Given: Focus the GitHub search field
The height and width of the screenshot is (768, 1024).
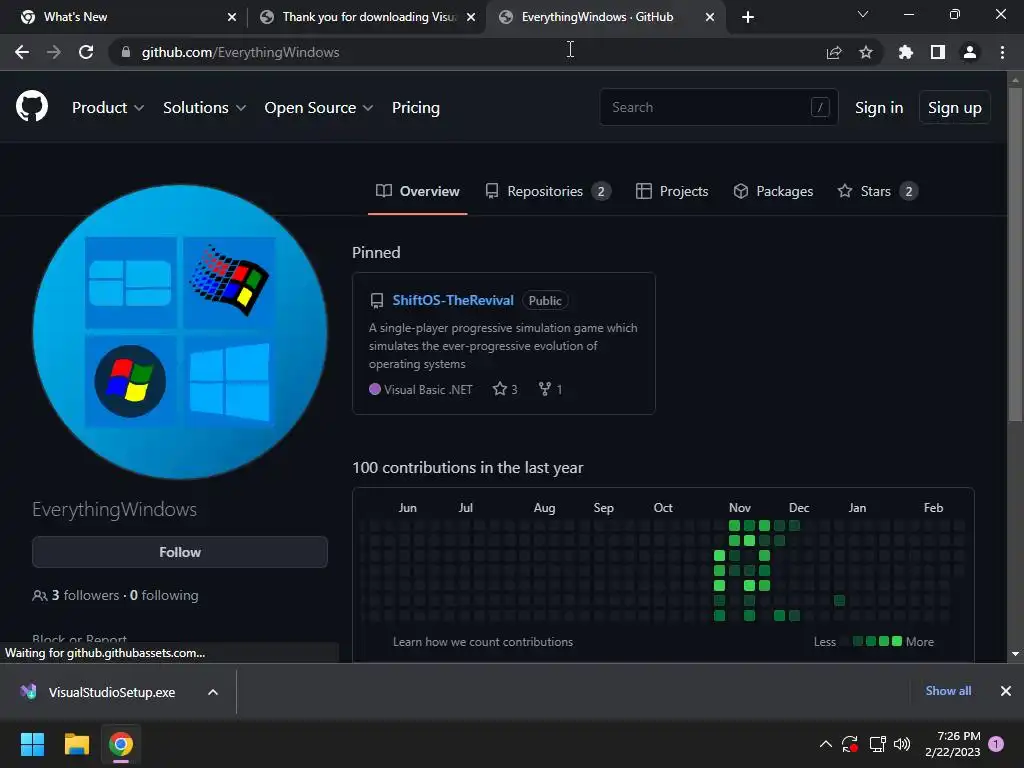Looking at the screenshot, I should (x=718, y=107).
